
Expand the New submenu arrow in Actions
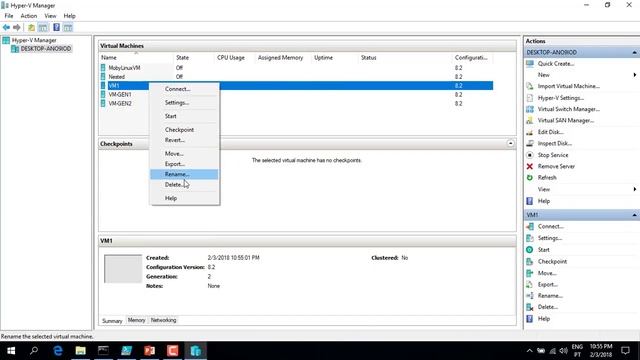click(635, 75)
